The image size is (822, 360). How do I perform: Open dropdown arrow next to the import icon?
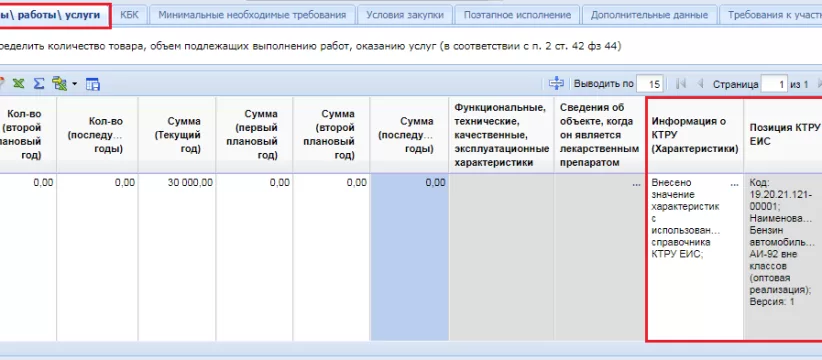[x=74, y=84]
